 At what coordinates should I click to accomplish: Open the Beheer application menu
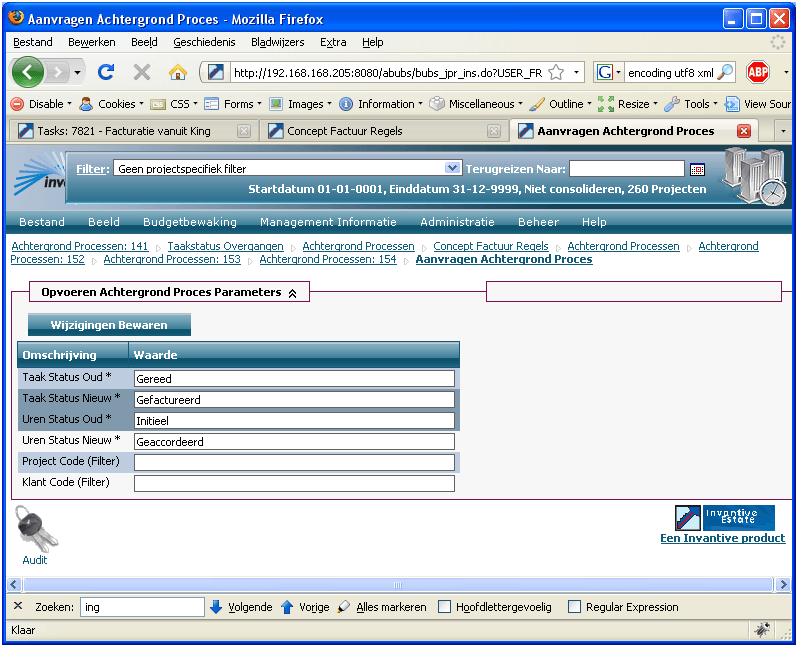tap(538, 222)
